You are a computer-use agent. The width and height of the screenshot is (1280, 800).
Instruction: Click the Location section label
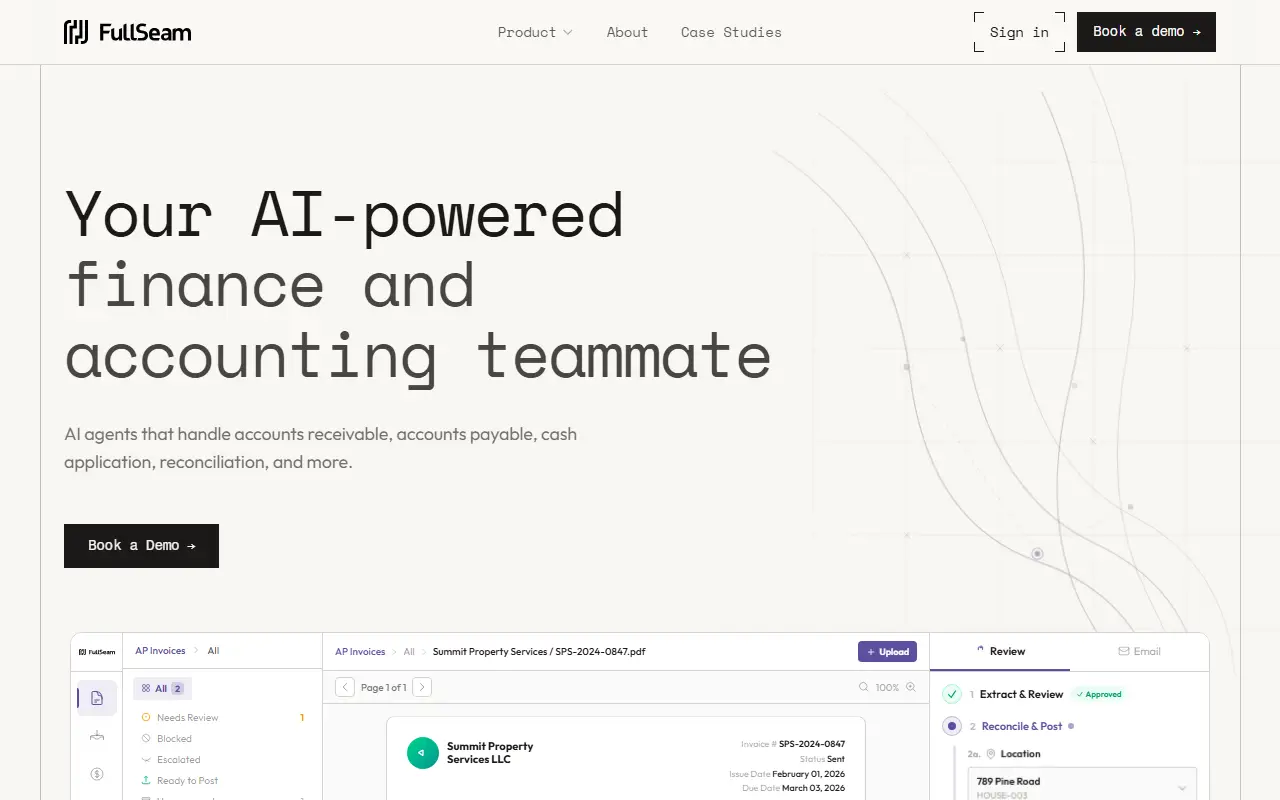(1020, 754)
